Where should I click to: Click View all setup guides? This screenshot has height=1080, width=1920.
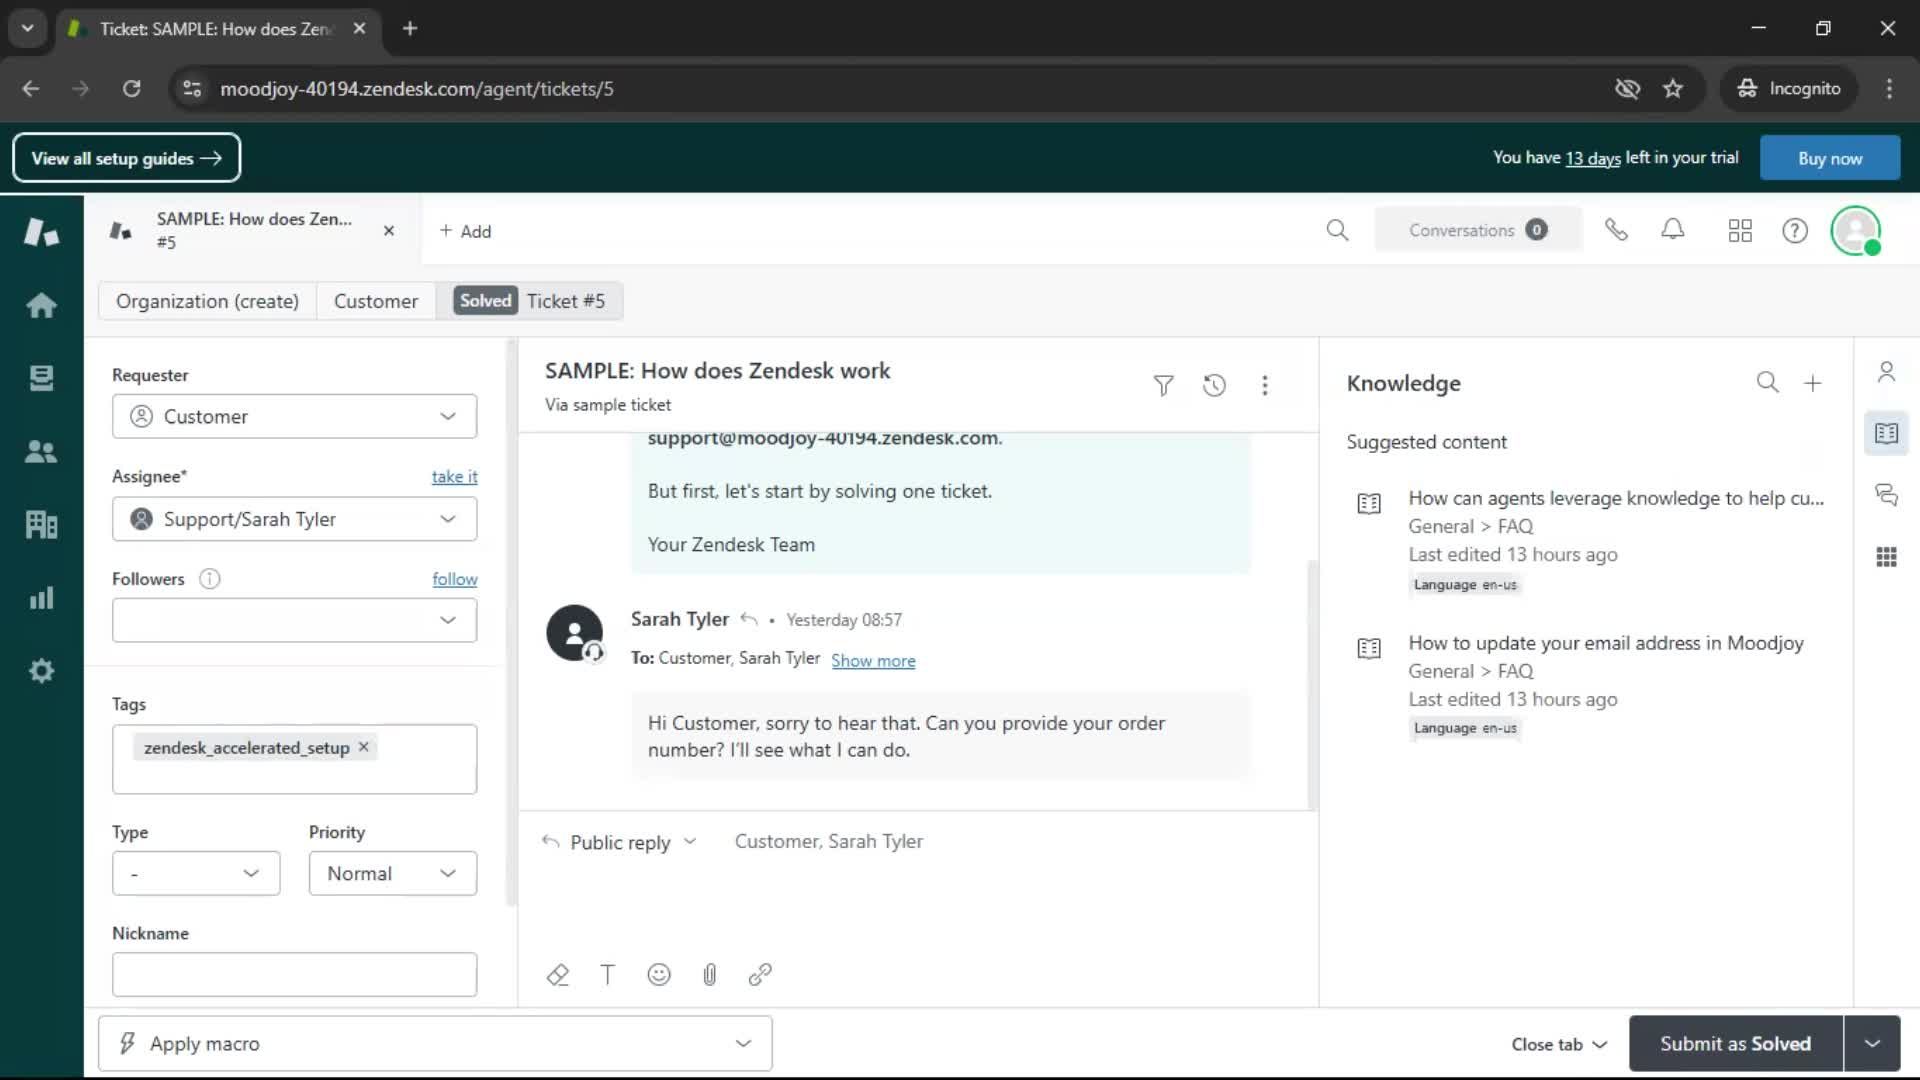coord(126,158)
